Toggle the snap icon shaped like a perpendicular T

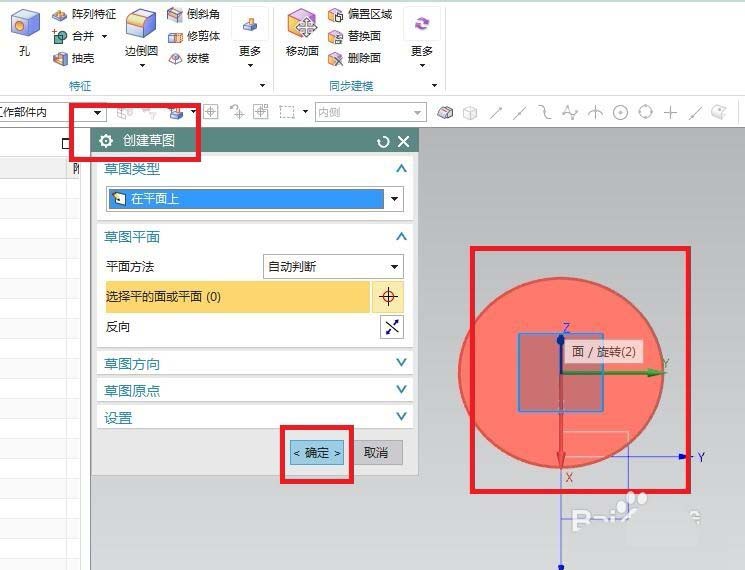(595, 113)
